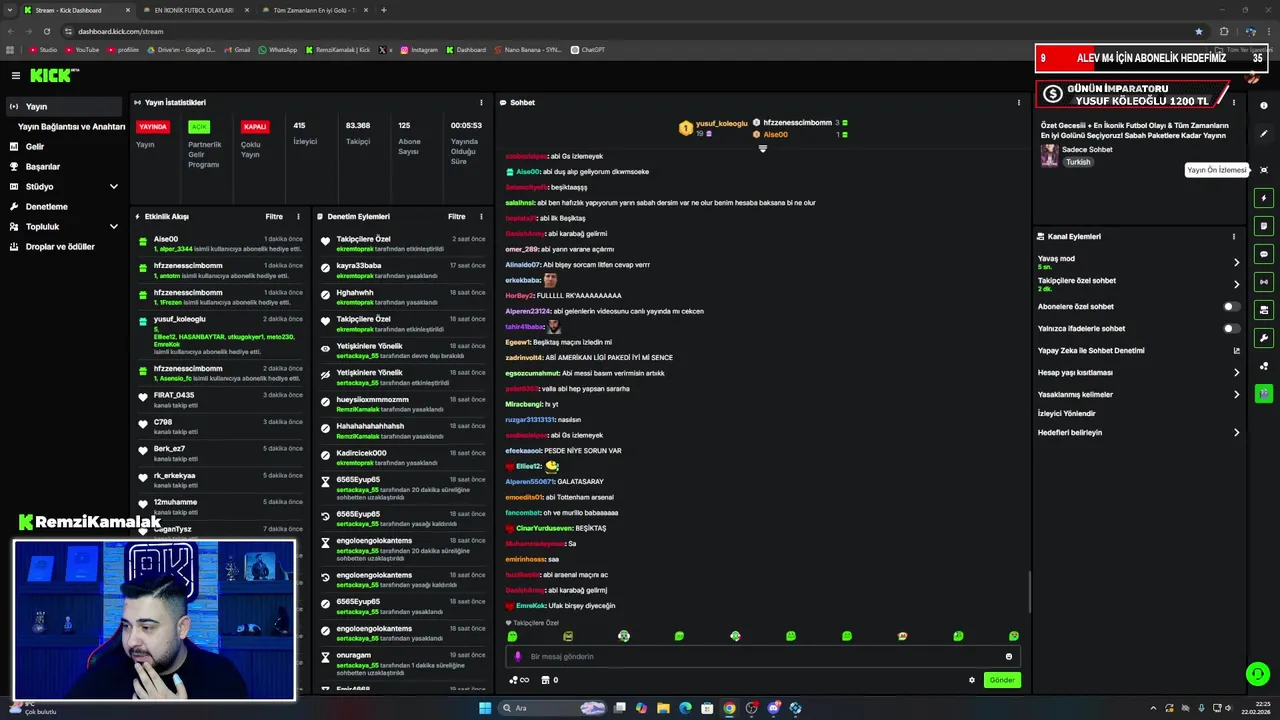Open Yayın Ön İzlemesi stream preview icon

tap(1264, 170)
